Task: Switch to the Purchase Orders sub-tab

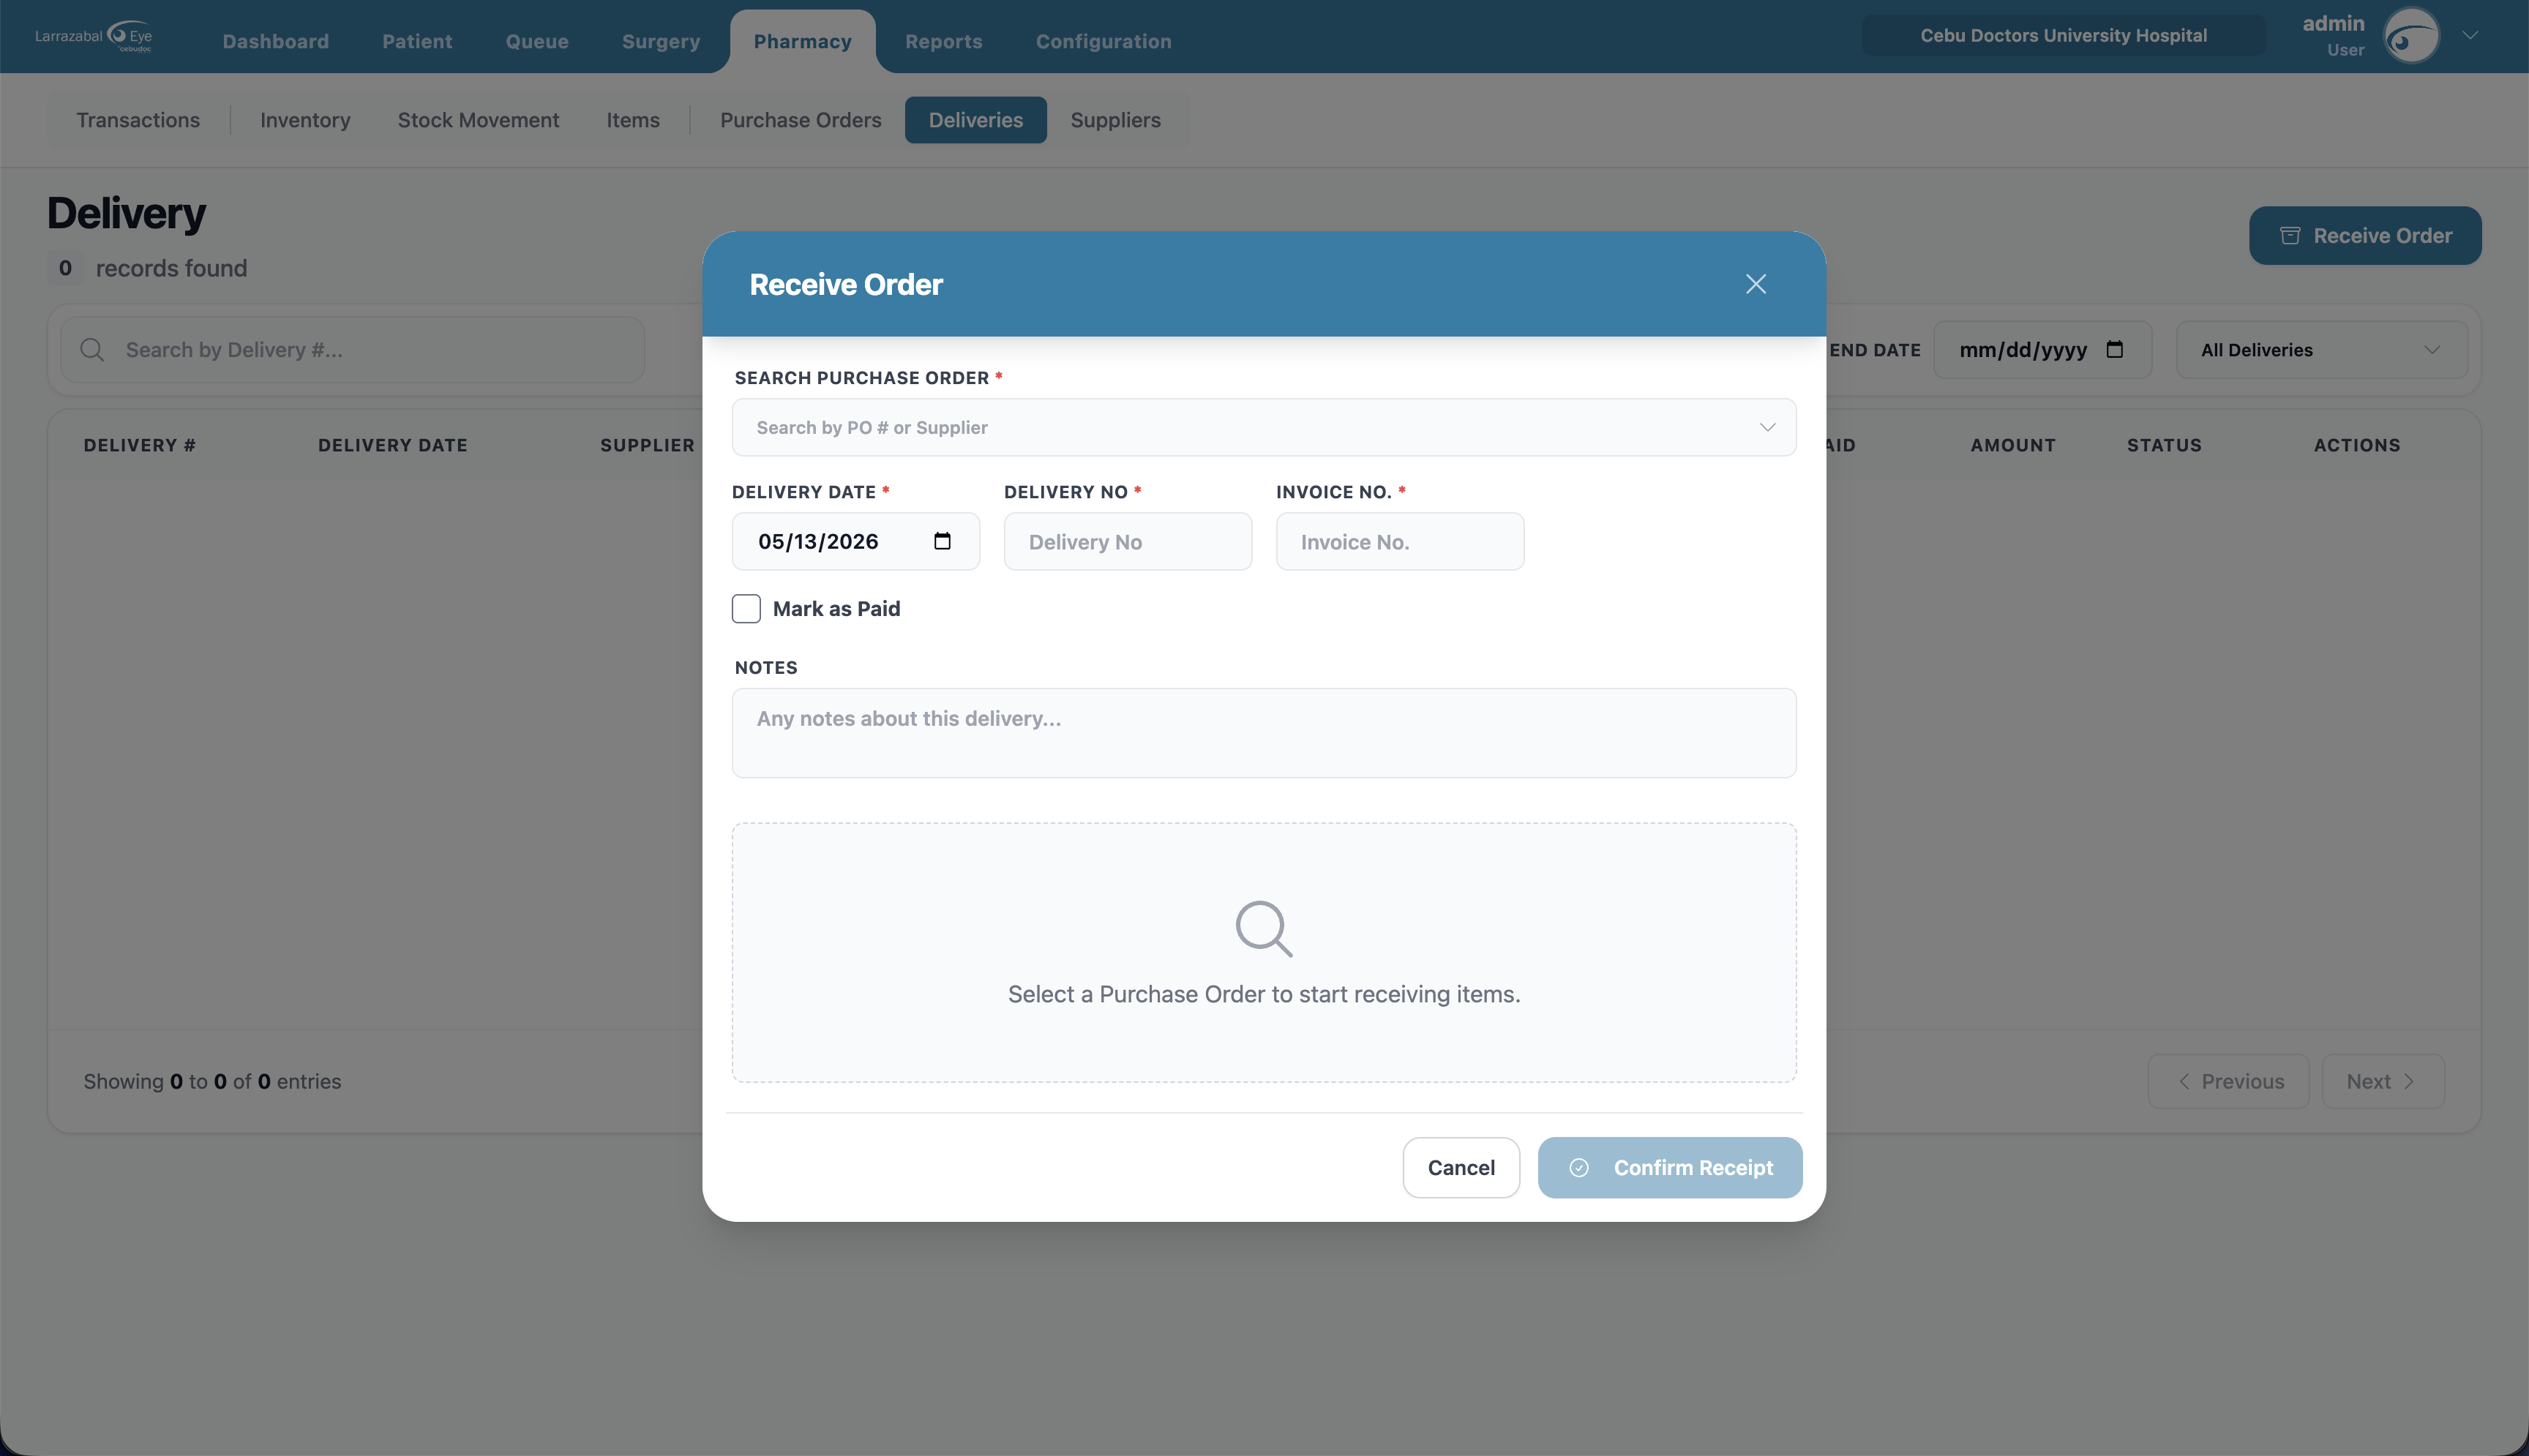Action: pos(800,120)
